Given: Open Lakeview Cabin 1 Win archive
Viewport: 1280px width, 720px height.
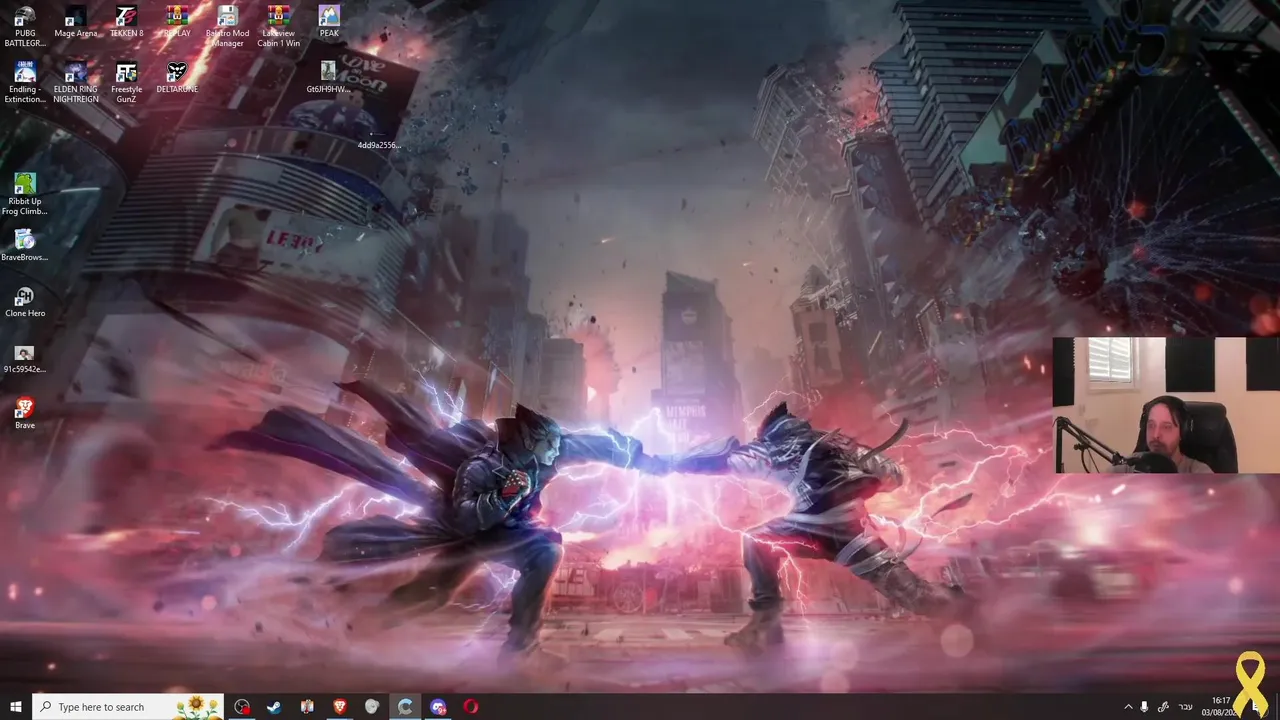Looking at the screenshot, I should (279, 26).
